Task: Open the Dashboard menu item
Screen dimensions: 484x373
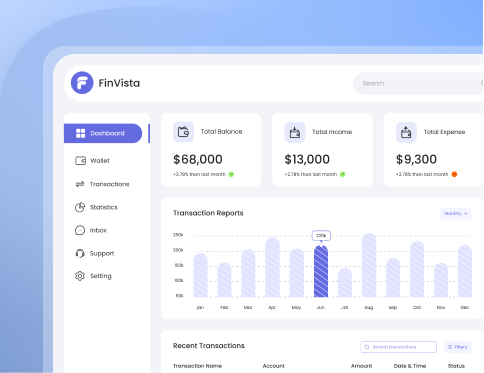Action: point(103,133)
